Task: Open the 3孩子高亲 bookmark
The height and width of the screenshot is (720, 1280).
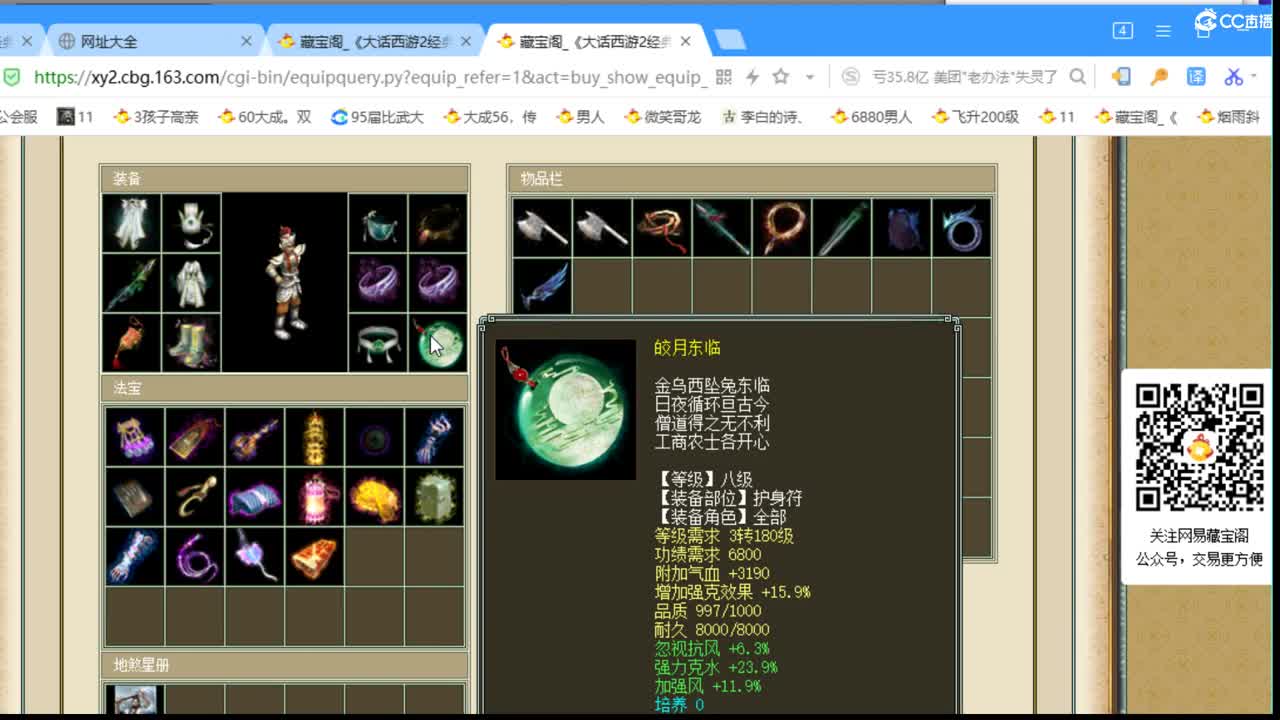Action: [x=156, y=117]
